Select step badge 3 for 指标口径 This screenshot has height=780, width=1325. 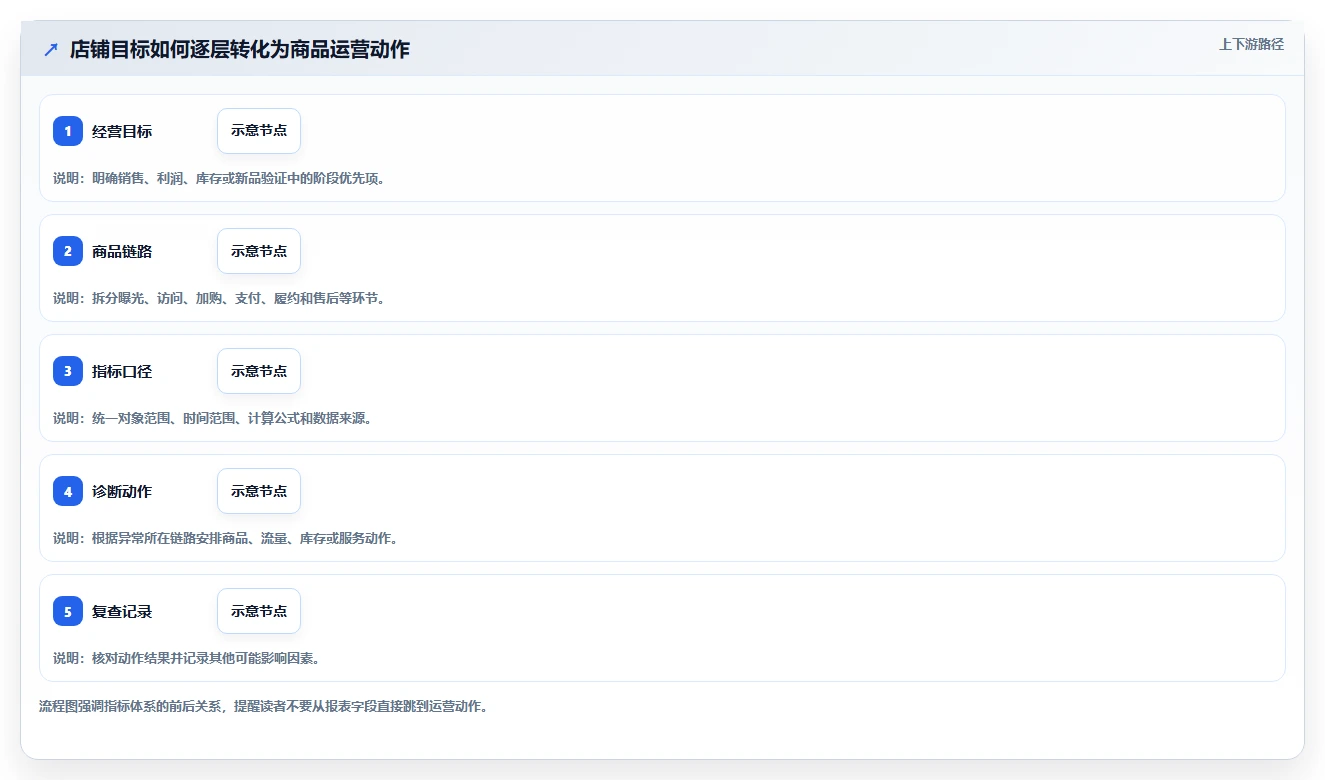point(68,371)
